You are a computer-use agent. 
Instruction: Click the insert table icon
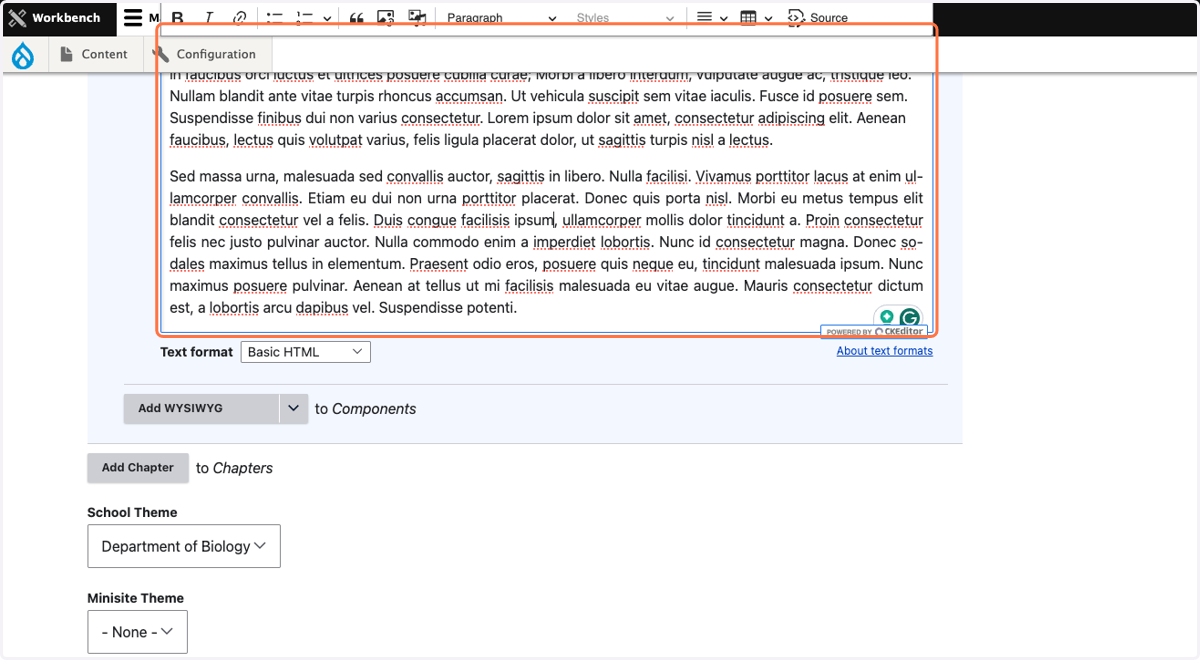click(x=748, y=18)
